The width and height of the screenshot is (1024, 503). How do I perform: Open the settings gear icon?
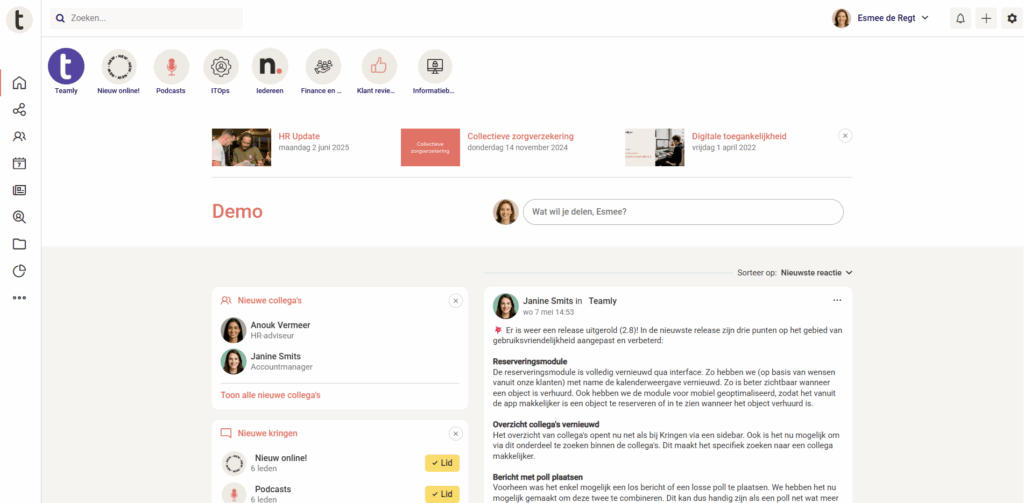(1012, 18)
